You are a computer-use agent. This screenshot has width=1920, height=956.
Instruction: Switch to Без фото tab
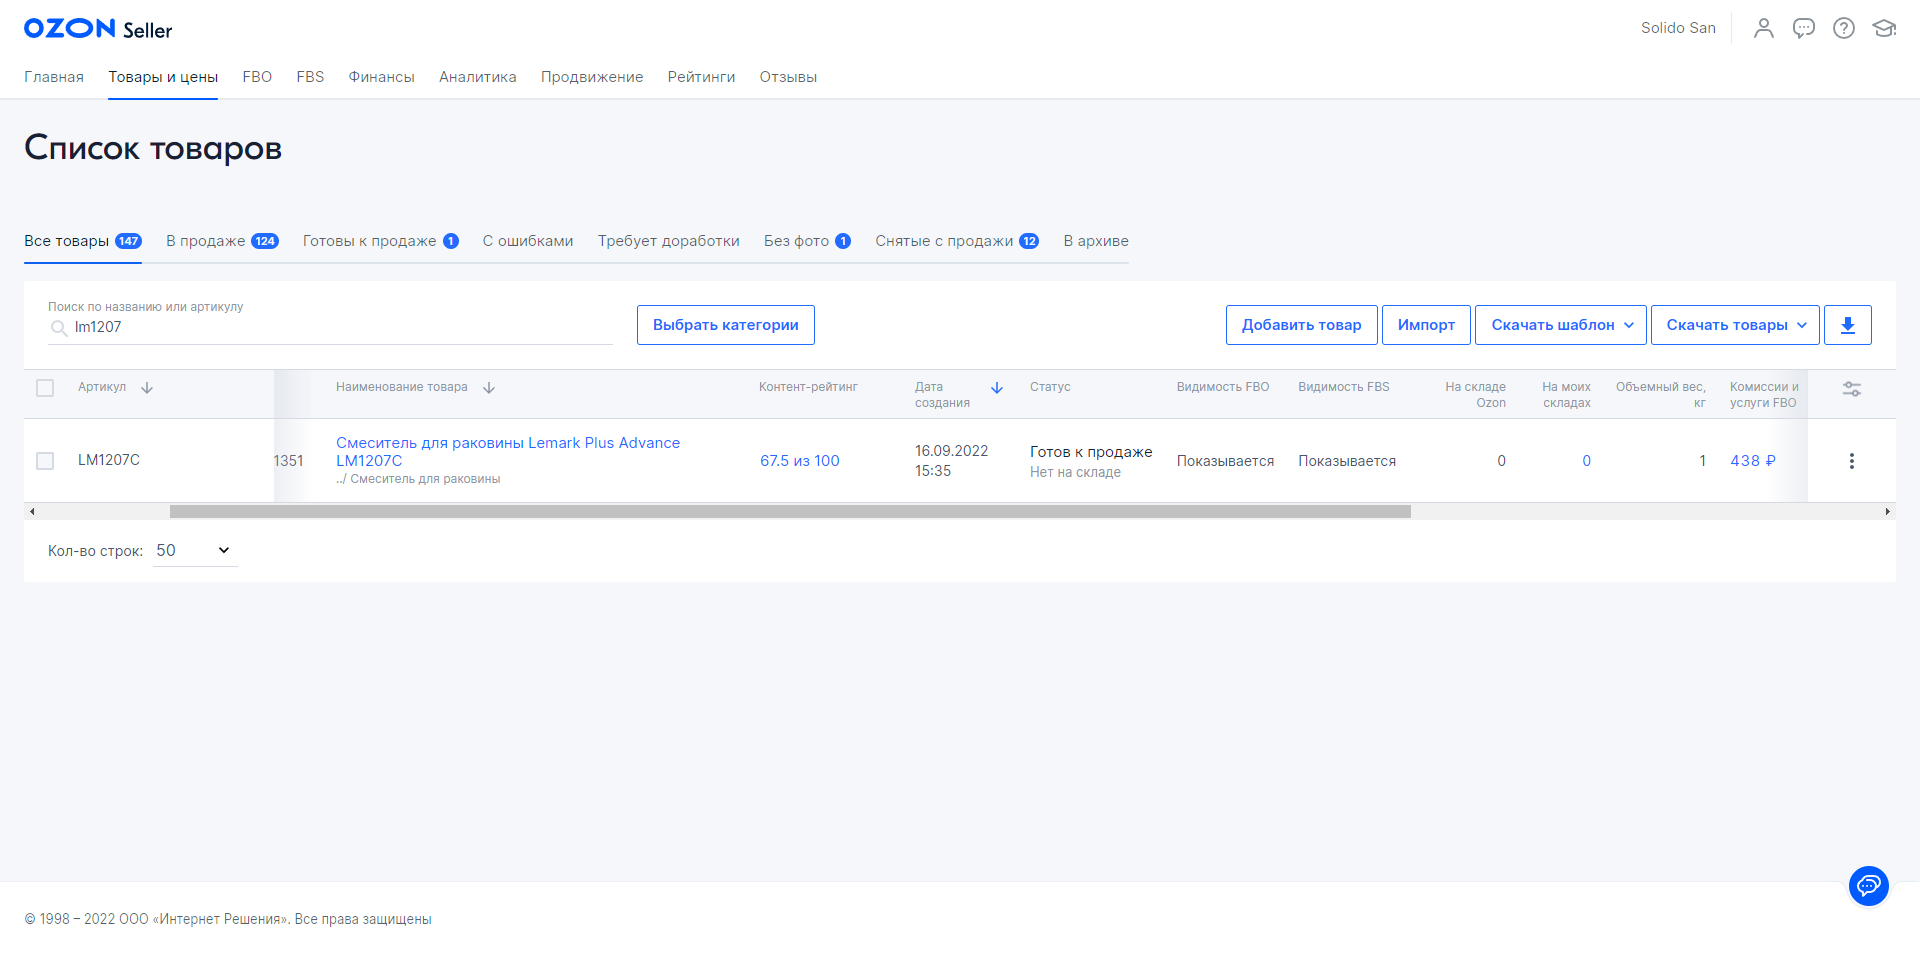pyautogui.click(x=807, y=241)
